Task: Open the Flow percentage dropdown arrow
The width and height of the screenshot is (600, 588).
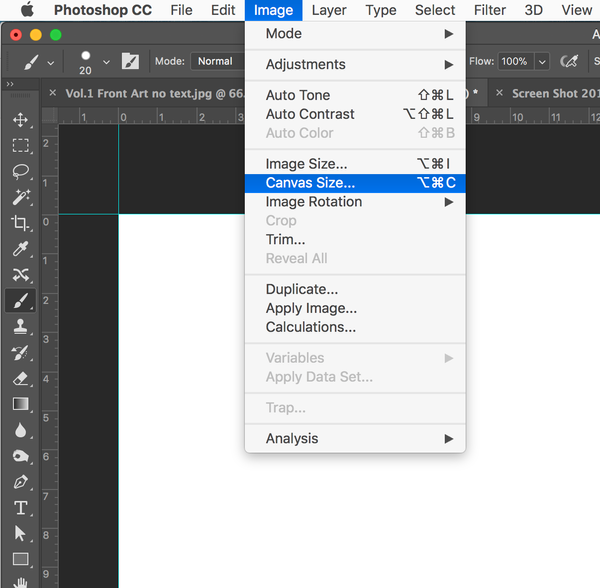Action: [542, 62]
